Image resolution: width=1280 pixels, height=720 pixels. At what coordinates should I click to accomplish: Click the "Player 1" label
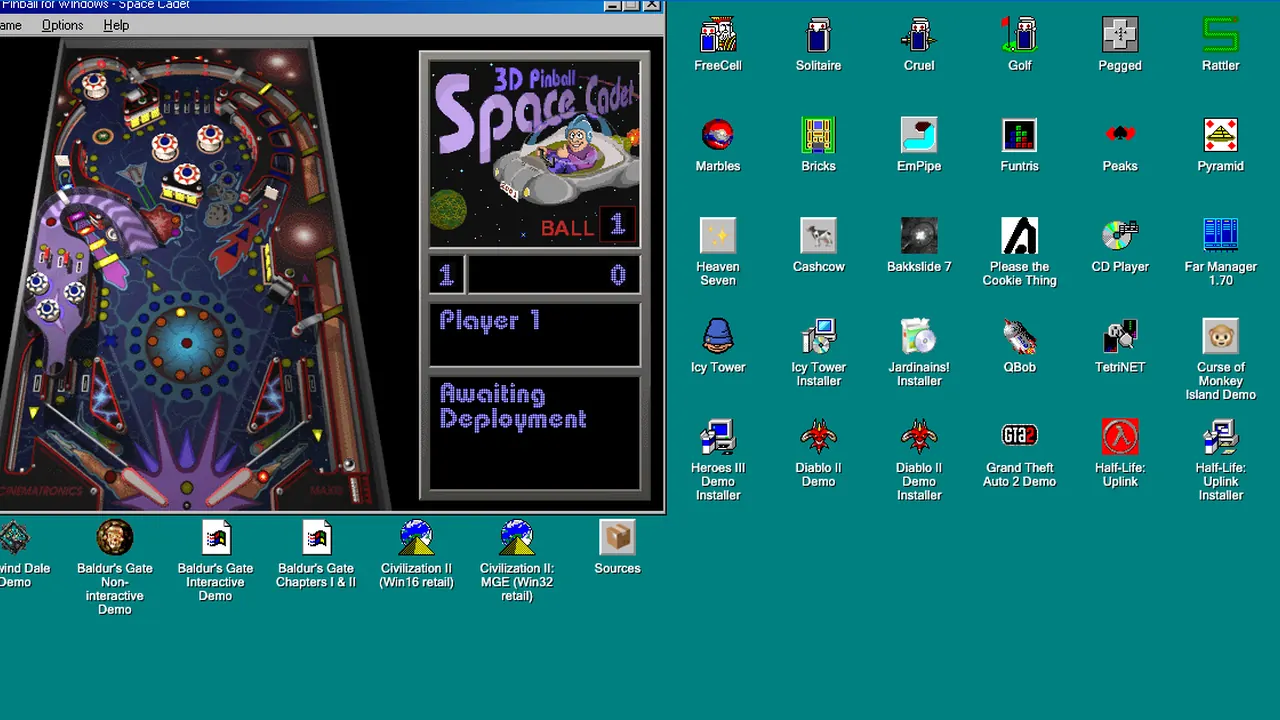coord(490,321)
